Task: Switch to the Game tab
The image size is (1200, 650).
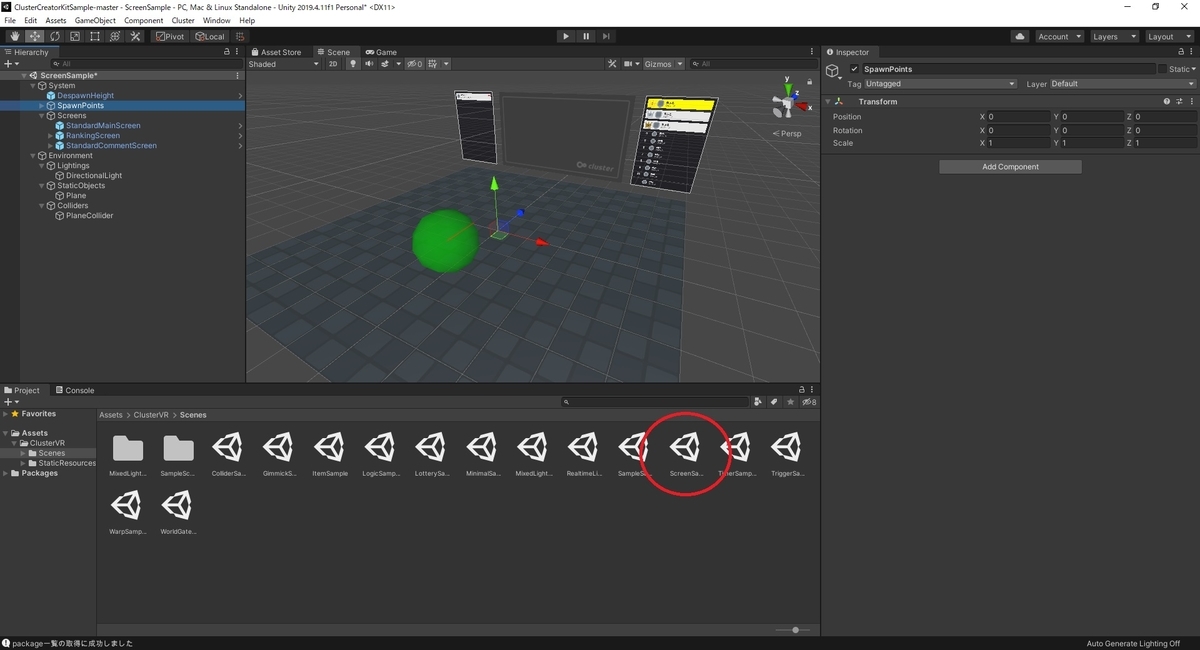Action: tap(381, 52)
